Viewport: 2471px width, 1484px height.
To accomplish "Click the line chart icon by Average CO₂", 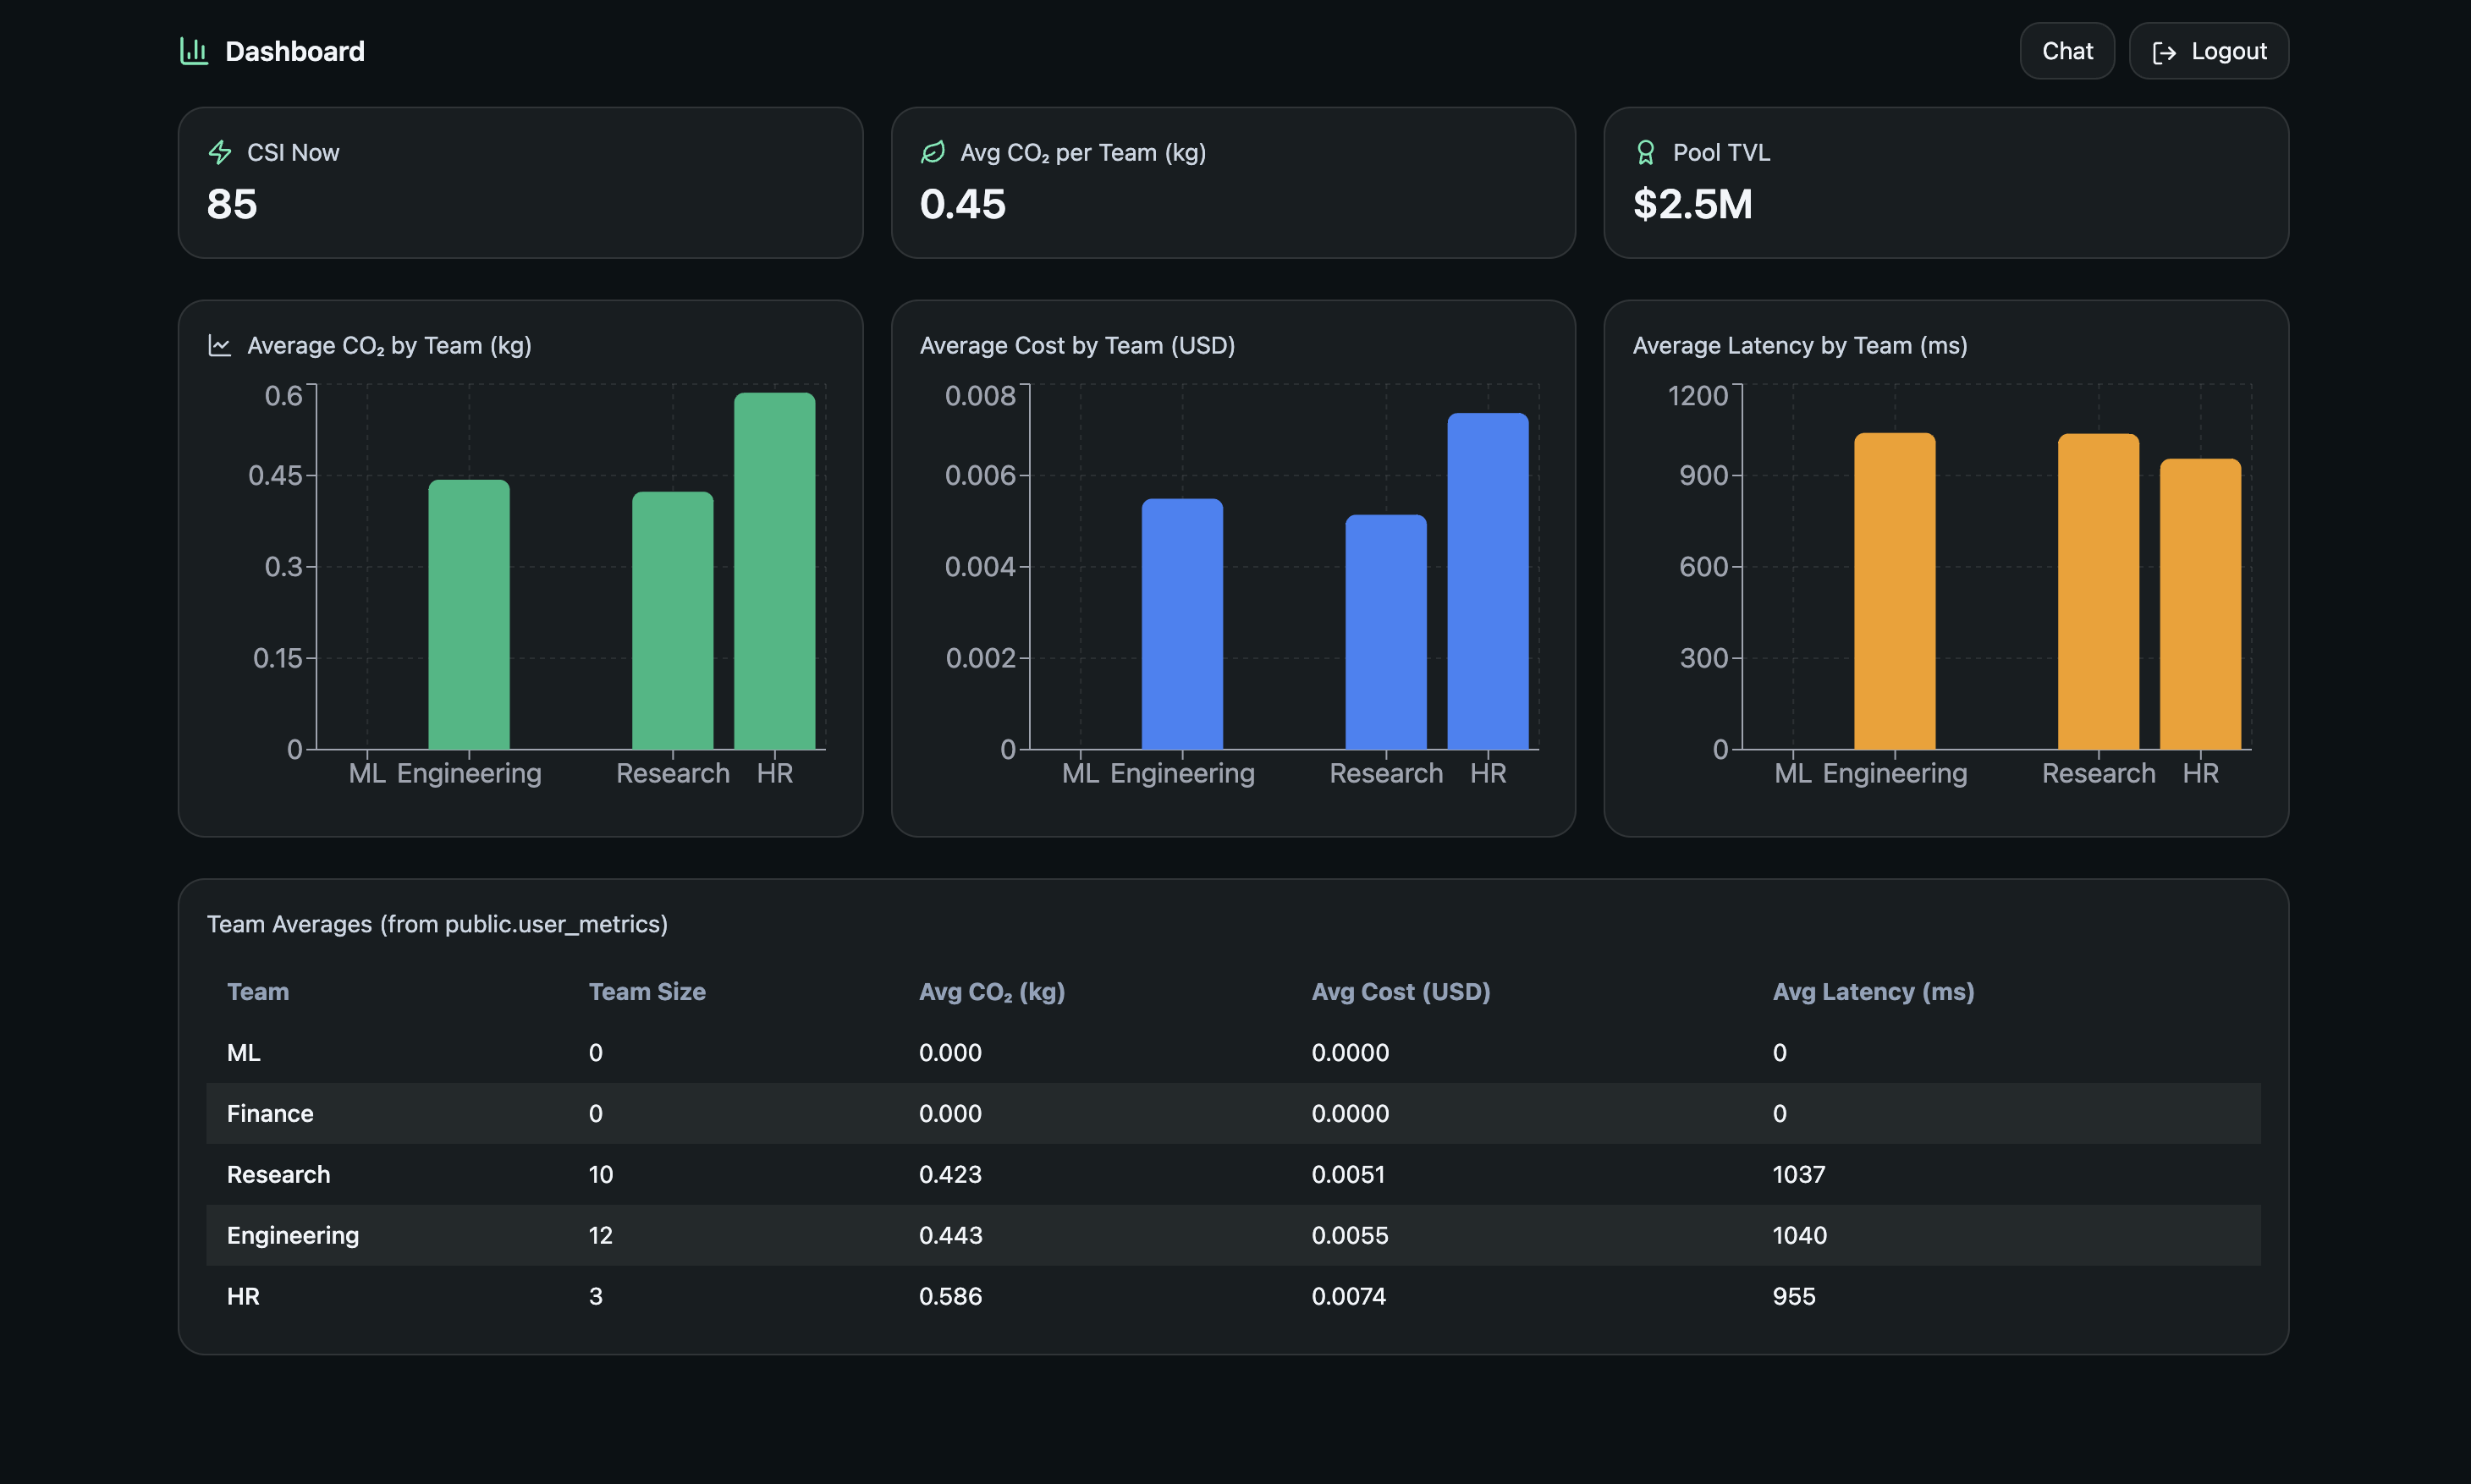I will click(x=219, y=345).
